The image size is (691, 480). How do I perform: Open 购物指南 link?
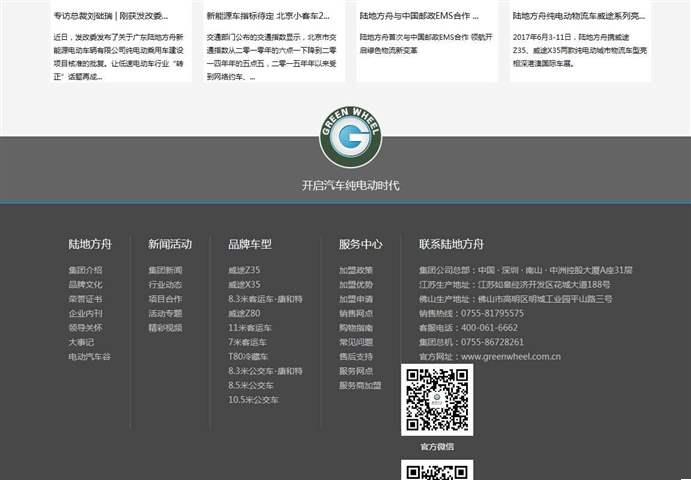pyautogui.click(x=356, y=328)
